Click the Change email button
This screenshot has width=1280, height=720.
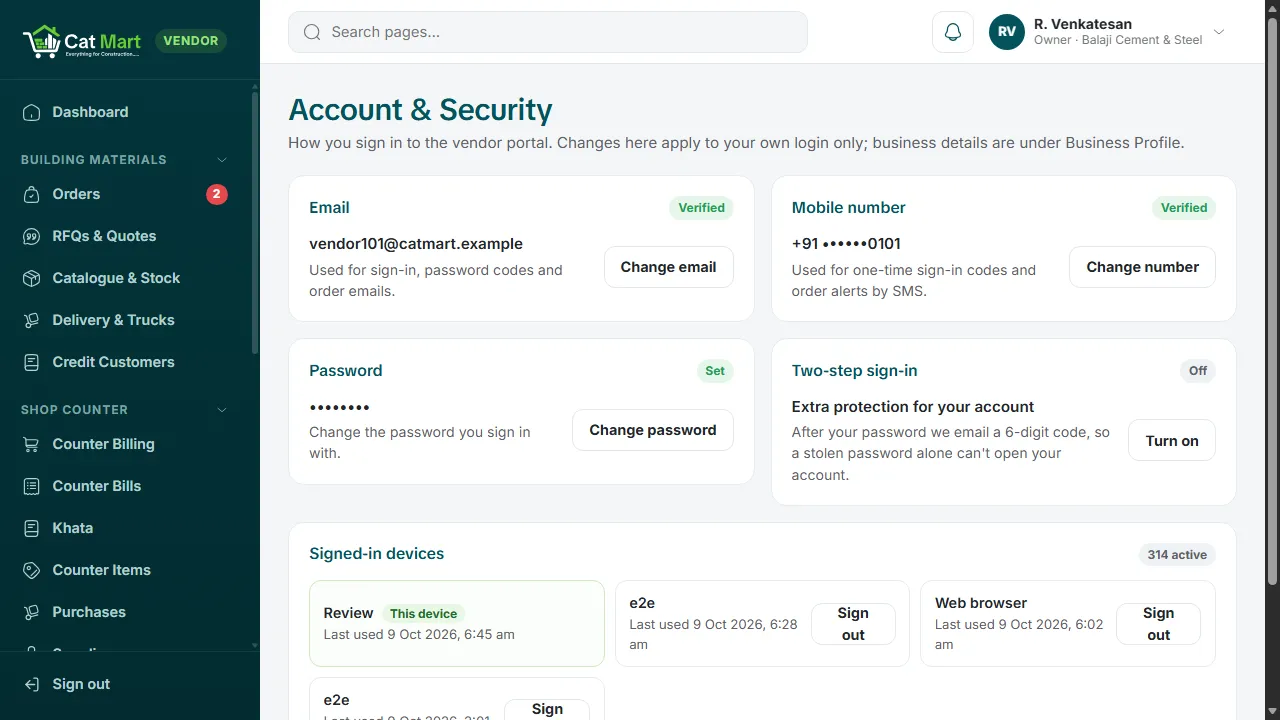coord(668,267)
